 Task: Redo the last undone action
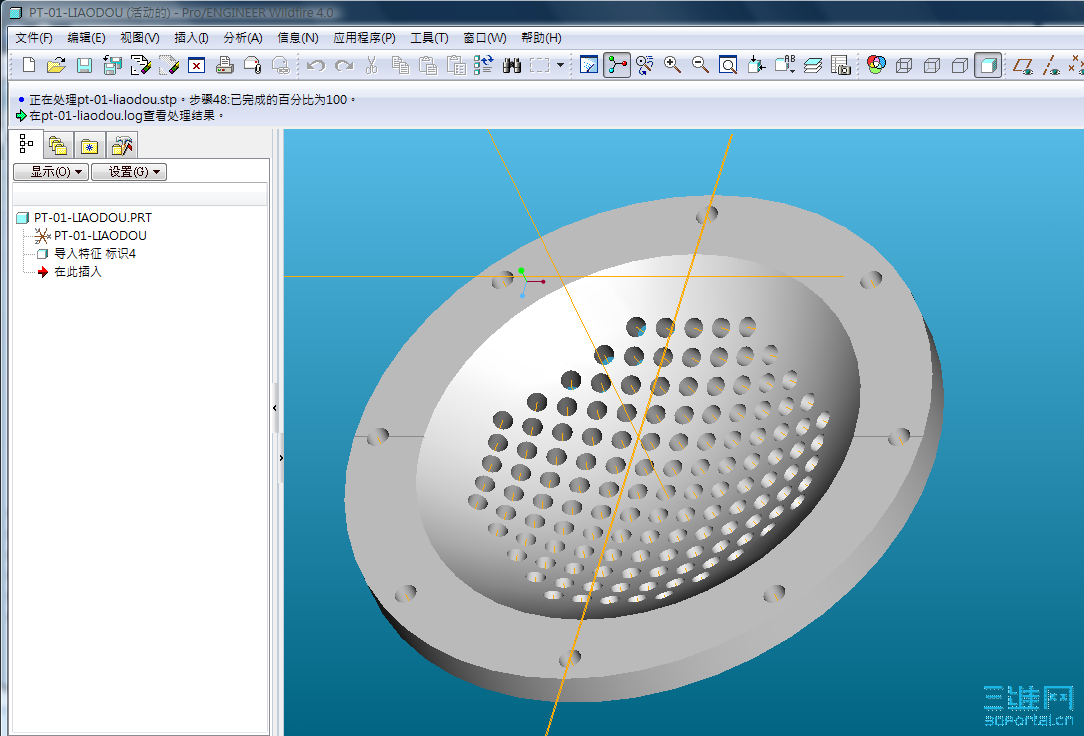344,65
